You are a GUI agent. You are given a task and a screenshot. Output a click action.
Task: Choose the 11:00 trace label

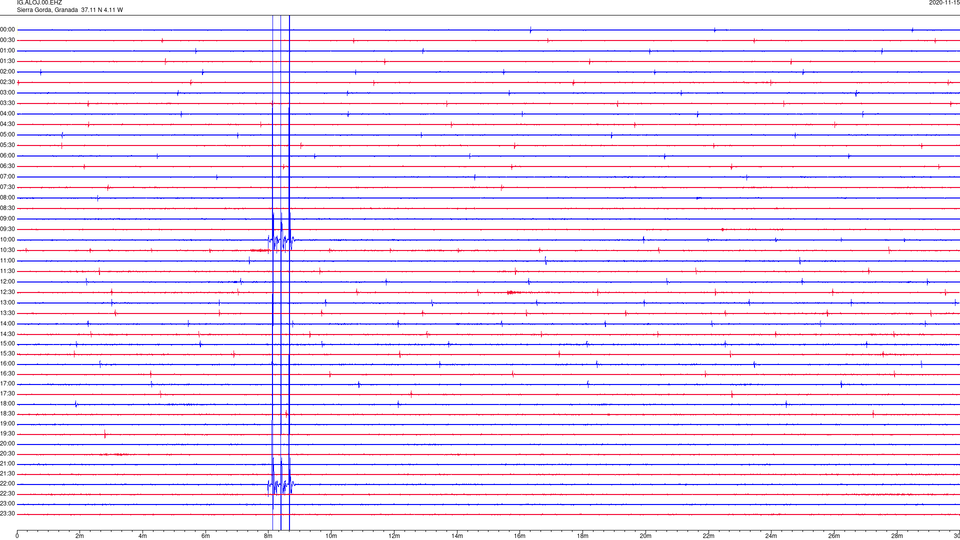(8, 260)
